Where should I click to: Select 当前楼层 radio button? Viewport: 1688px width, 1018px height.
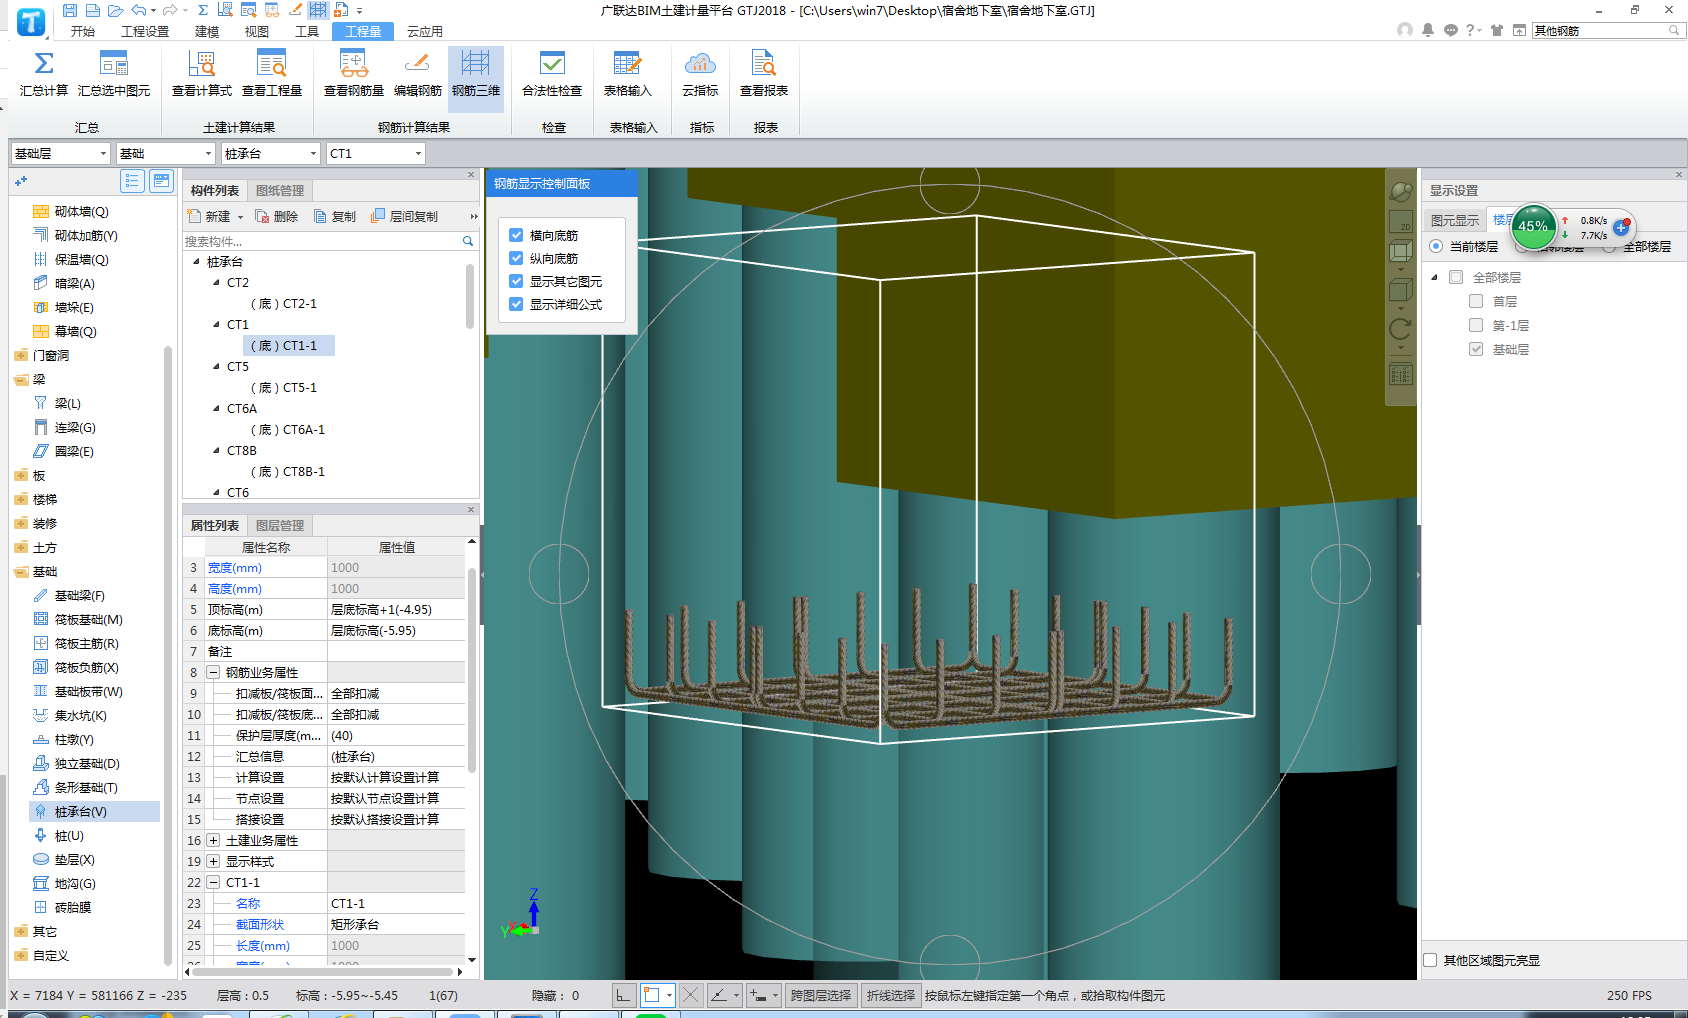[1436, 246]
